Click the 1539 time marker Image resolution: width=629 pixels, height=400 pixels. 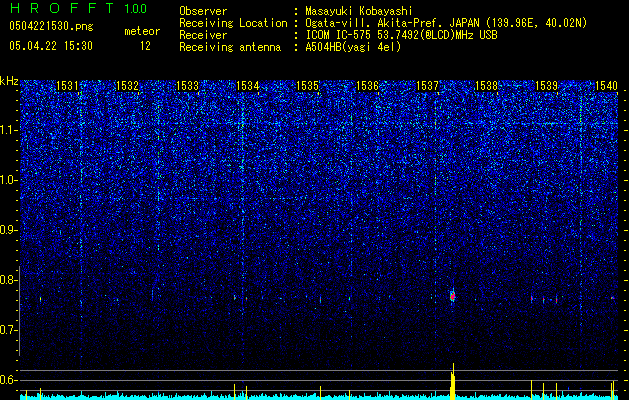(546, 85)
